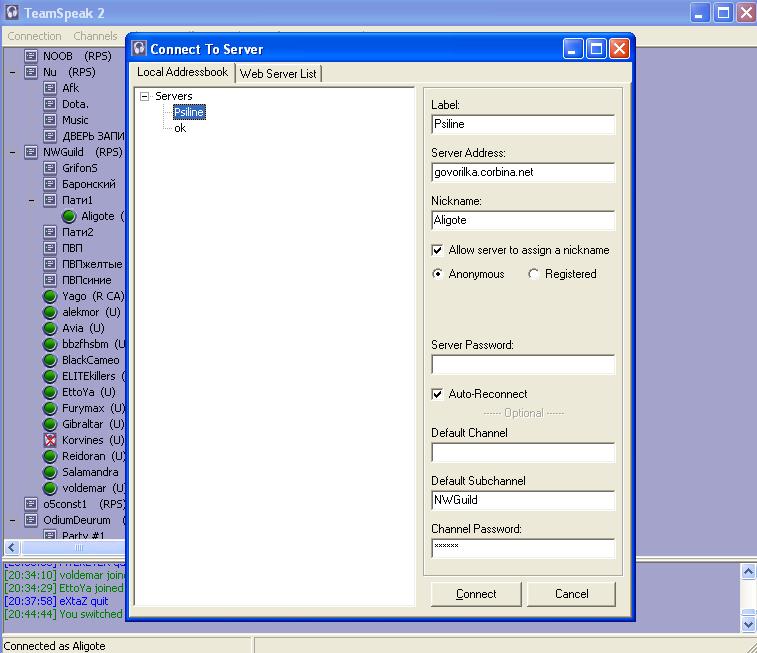Click the Server Password field
The height and width of the screenshot is (653, 757).
point(523,364)
